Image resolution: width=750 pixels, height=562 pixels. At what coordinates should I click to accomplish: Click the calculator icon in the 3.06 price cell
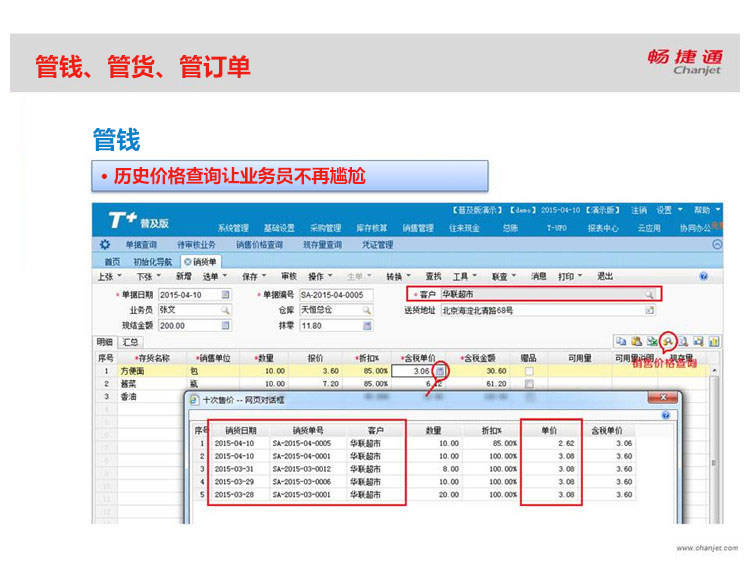pyautogui.click(x=440, y=371)
